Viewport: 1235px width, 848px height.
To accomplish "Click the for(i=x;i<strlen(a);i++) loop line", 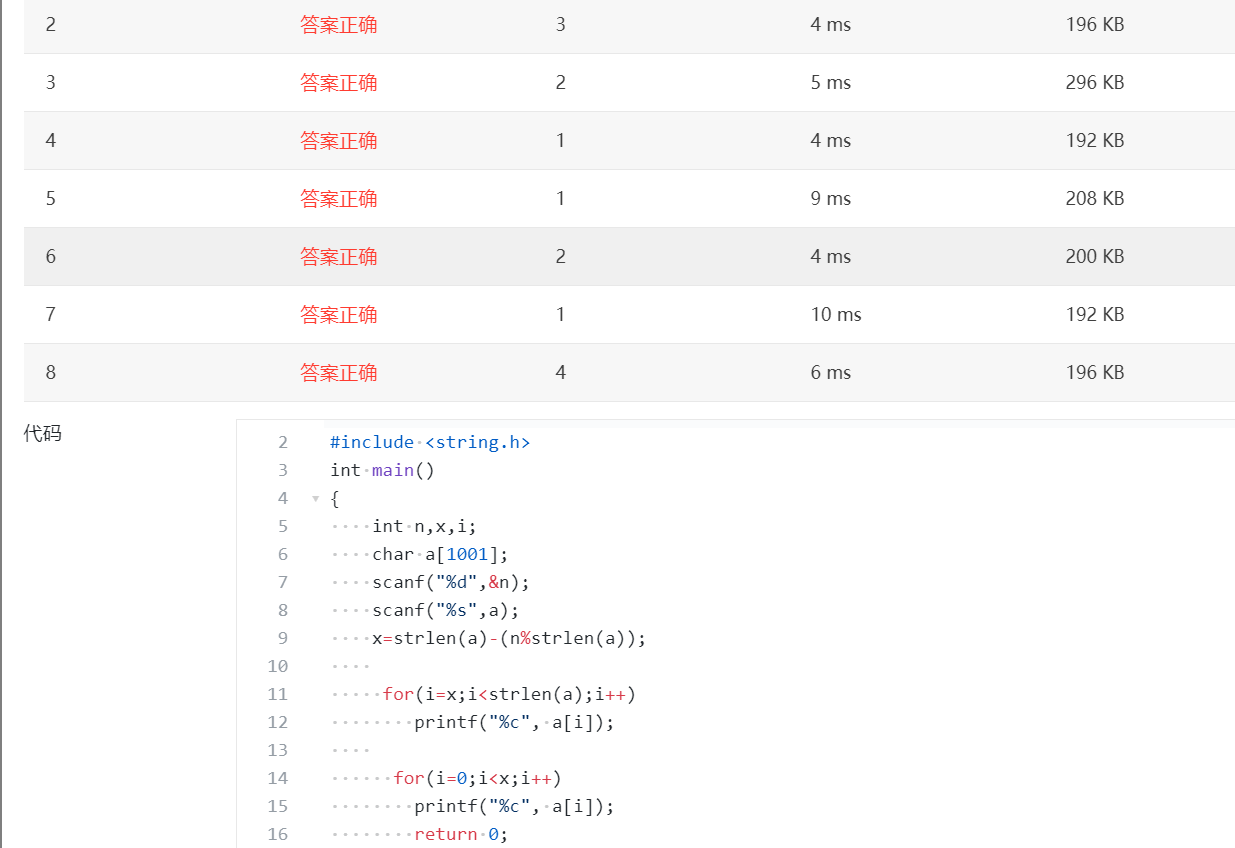I will pos(509,694).
